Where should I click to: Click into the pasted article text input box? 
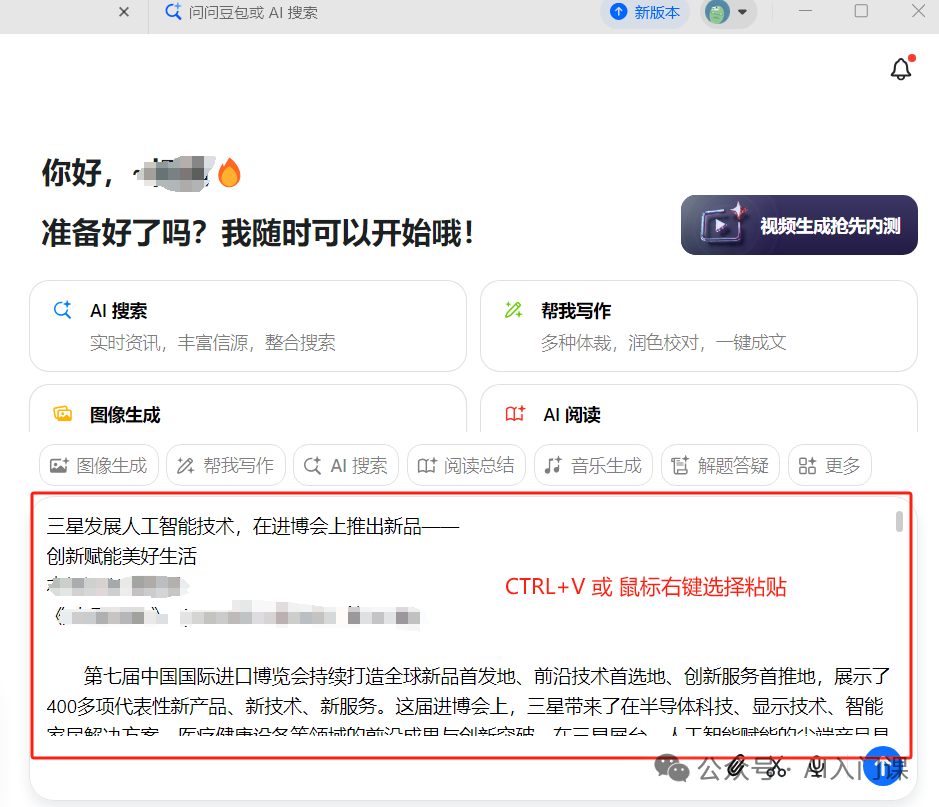tap(471, 625)
